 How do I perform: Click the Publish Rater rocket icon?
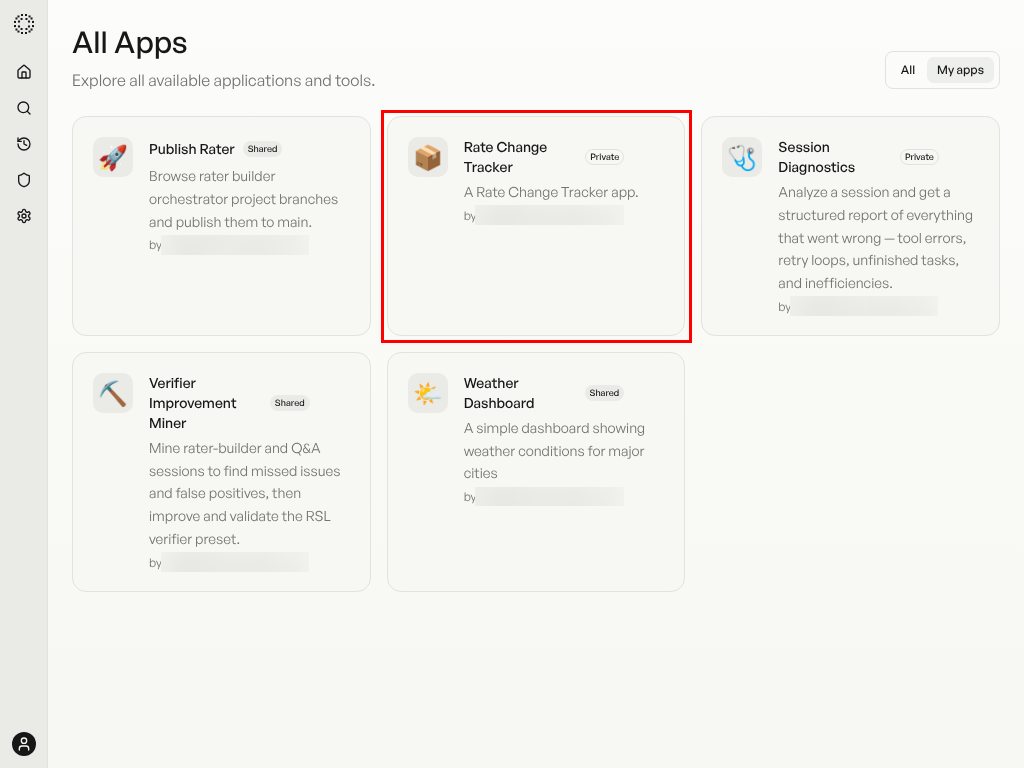(113, 157)
